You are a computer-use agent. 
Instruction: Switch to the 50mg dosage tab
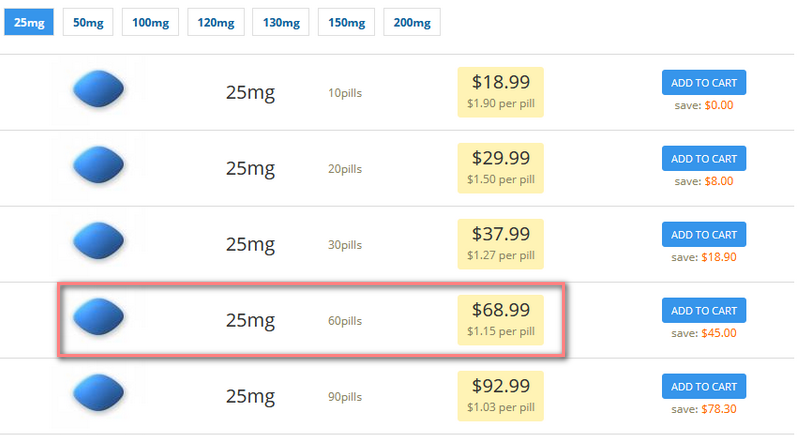point(88,22)
